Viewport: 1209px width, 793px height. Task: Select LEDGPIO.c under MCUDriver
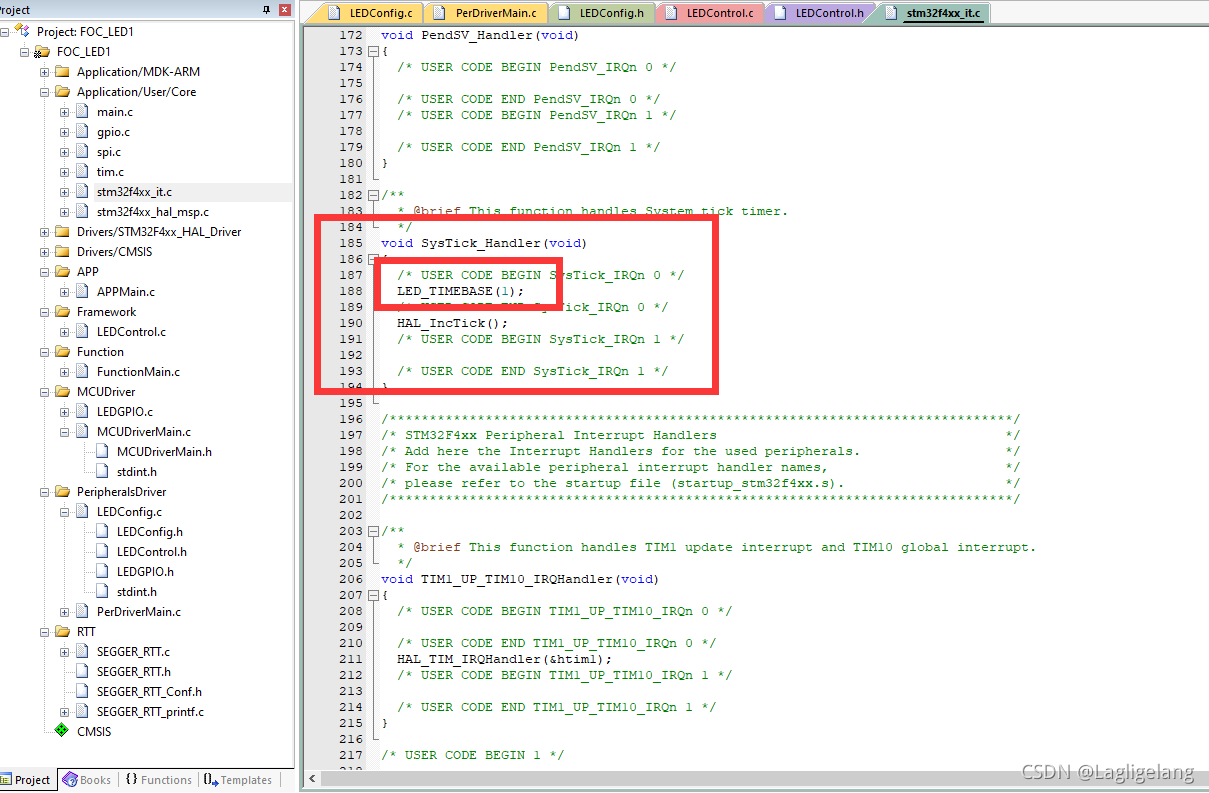[x=125, y=411]
